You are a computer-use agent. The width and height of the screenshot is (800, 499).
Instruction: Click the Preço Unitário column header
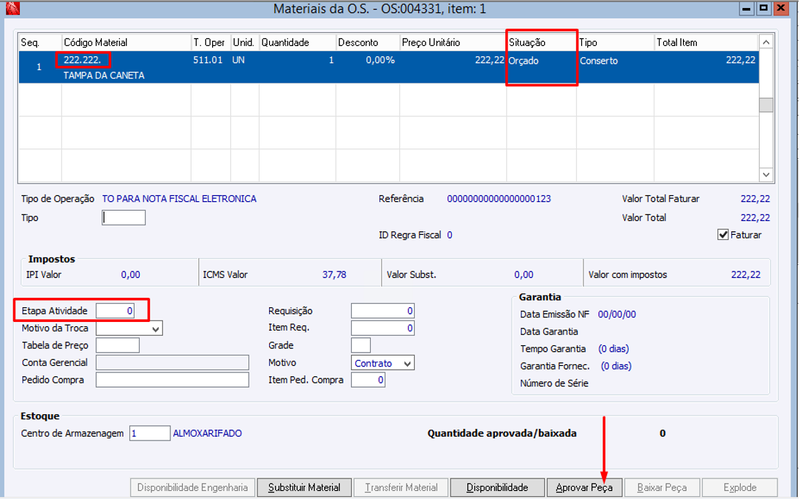(x=453, y=42)
